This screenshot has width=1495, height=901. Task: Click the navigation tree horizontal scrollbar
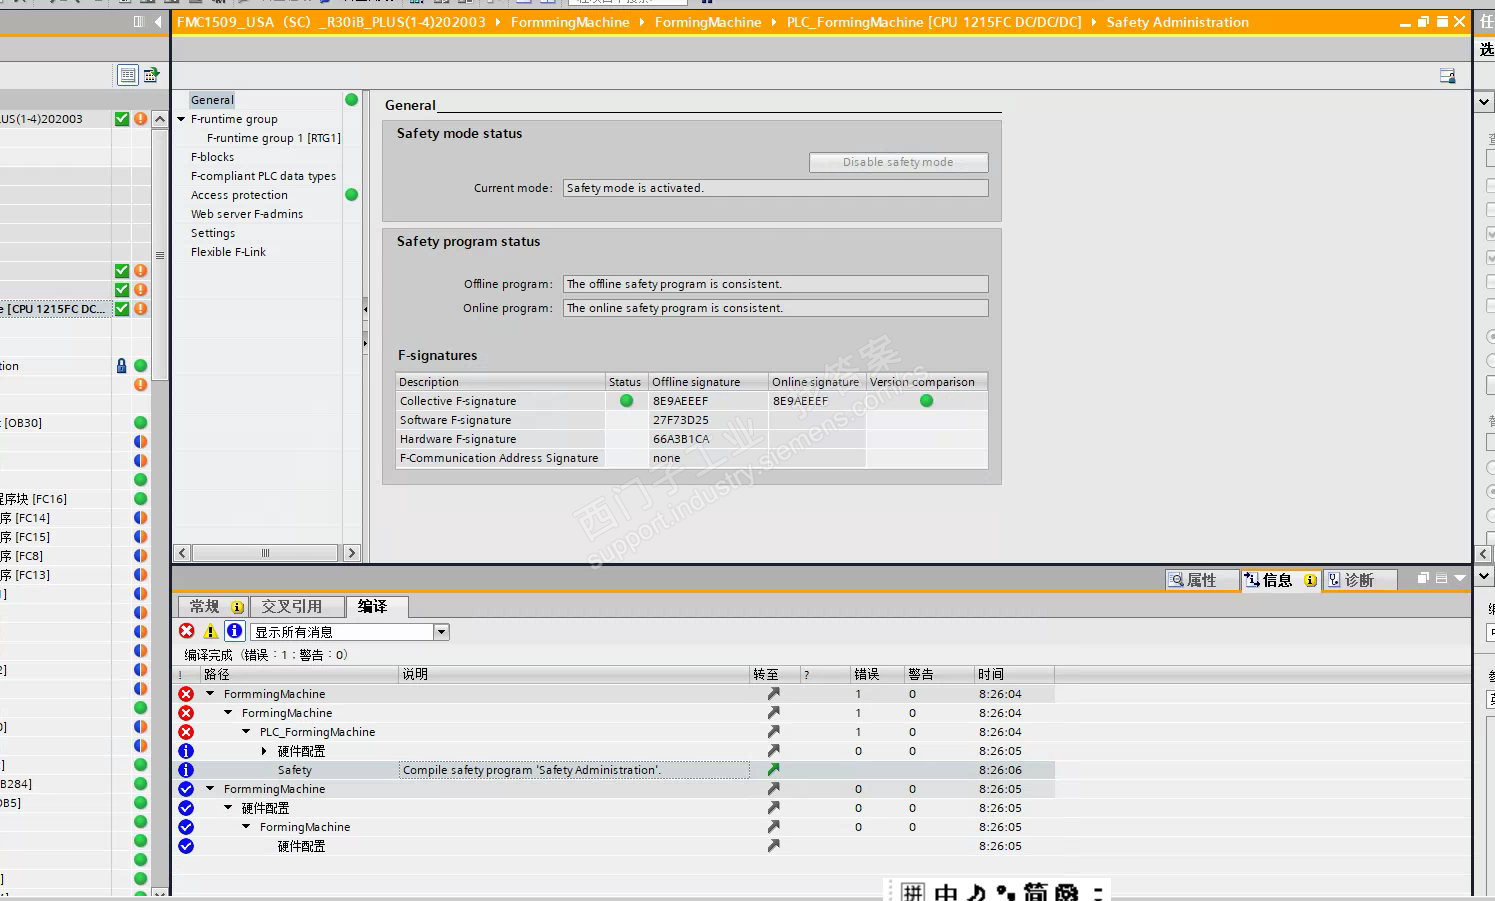coord(265,553)
